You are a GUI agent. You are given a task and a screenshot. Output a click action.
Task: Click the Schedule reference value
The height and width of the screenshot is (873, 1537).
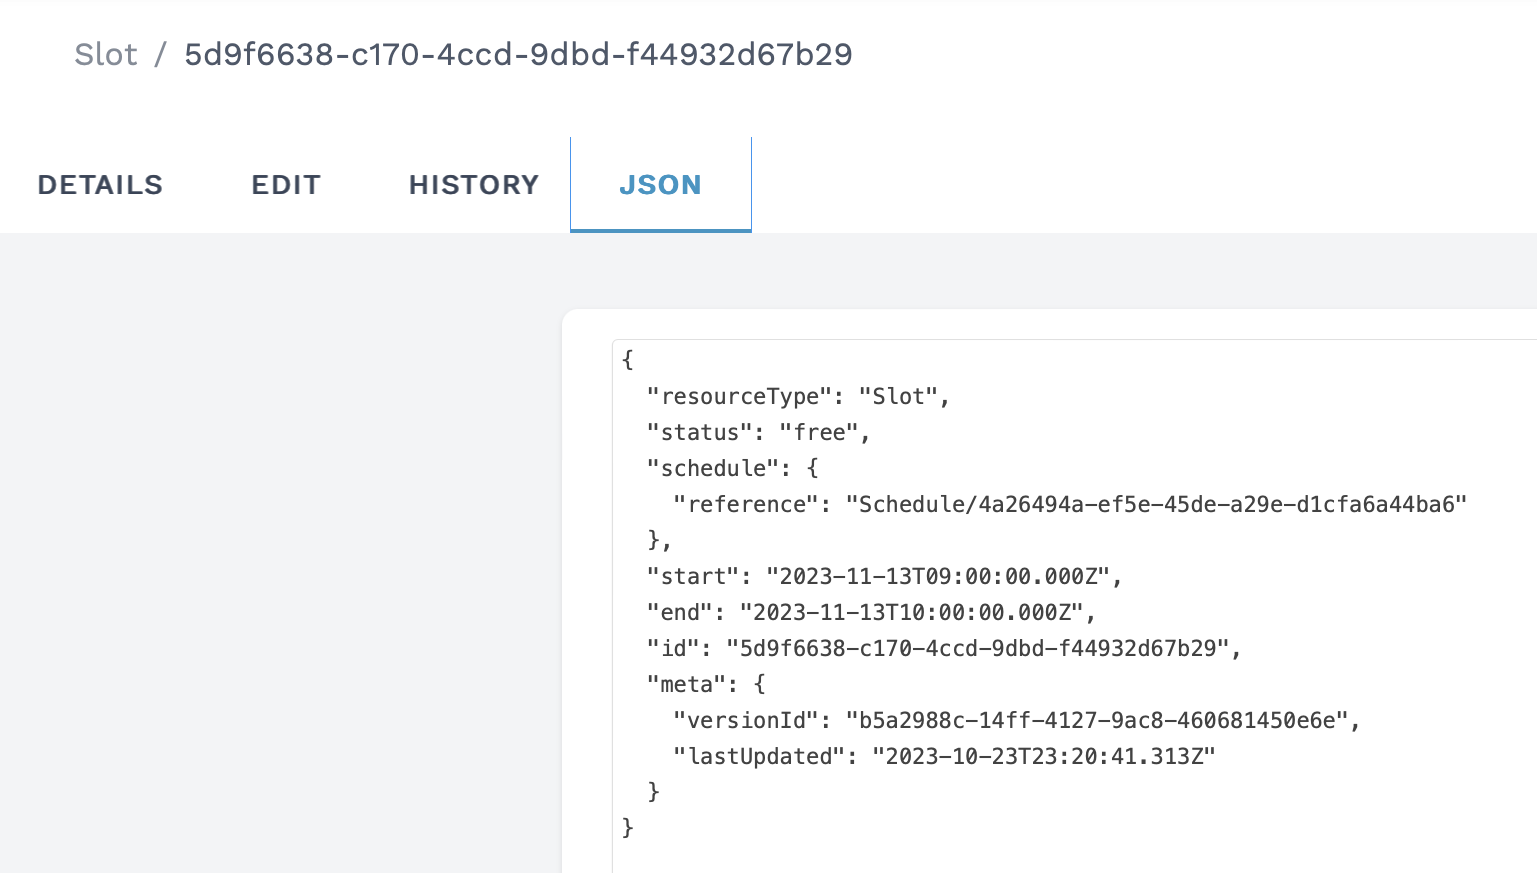click(1155, 505)
